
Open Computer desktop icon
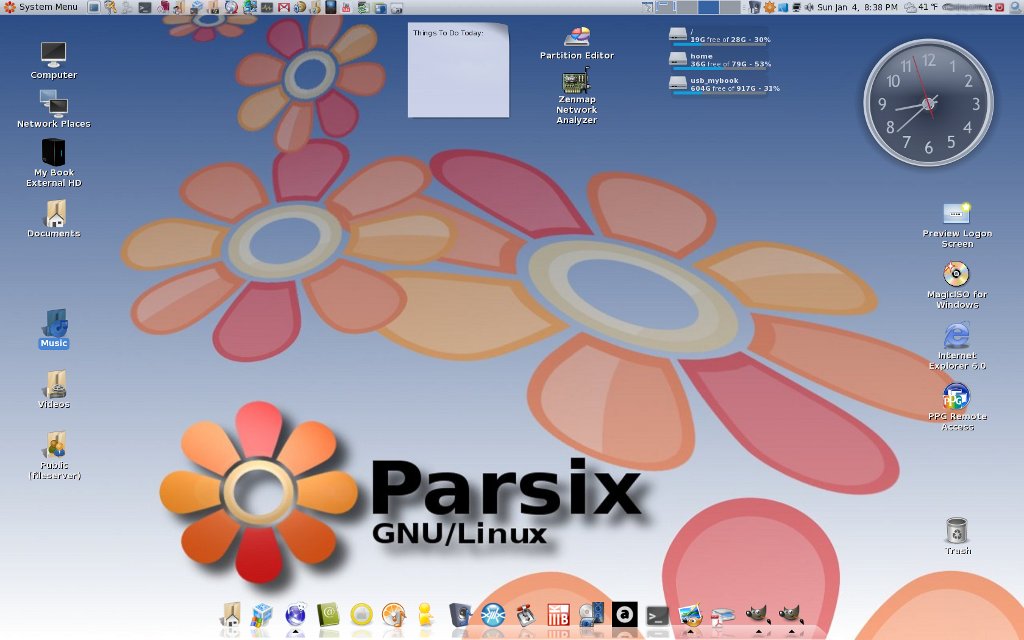point(54,60)
